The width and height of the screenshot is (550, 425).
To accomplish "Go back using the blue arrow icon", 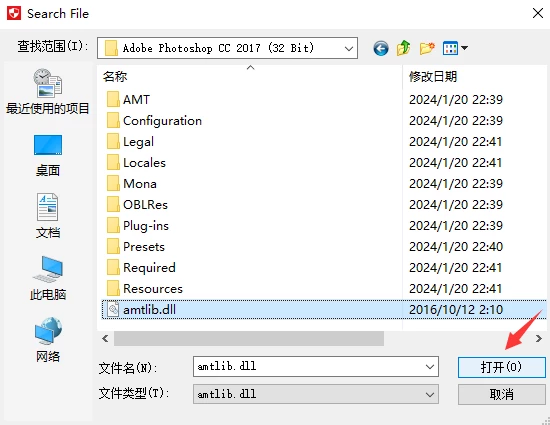I will [381, 48].
